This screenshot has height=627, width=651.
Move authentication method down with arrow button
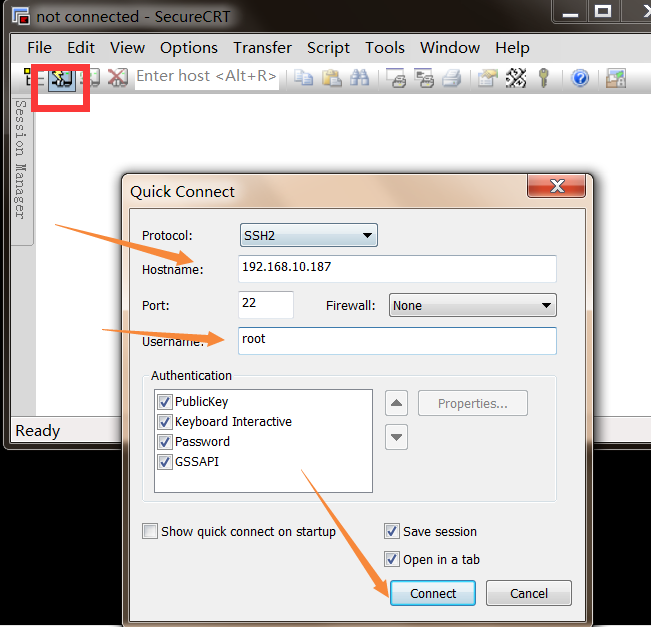click(x=396, y=437)
